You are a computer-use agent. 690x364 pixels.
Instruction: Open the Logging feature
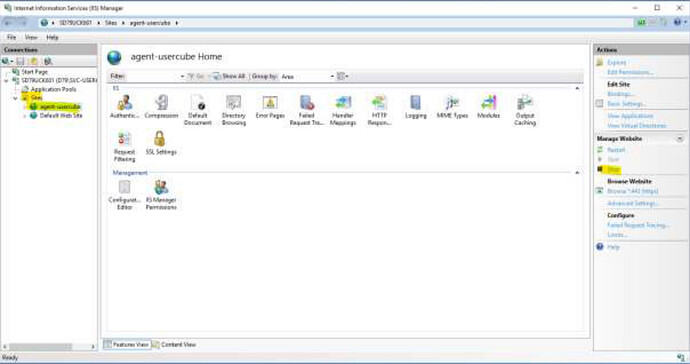(416, 107)
